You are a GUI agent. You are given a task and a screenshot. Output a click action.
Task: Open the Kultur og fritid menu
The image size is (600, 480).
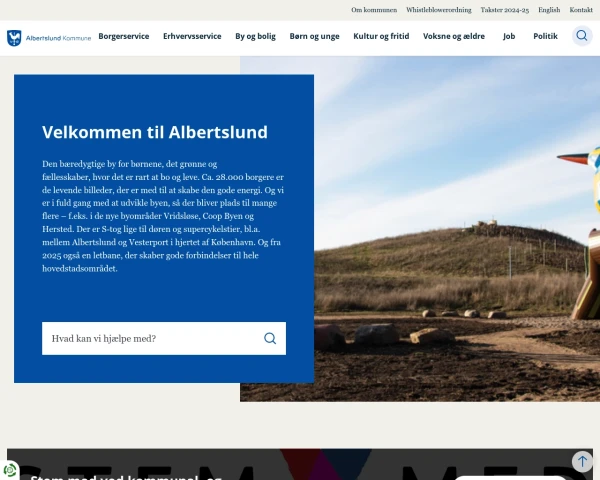tap(381, 36)
